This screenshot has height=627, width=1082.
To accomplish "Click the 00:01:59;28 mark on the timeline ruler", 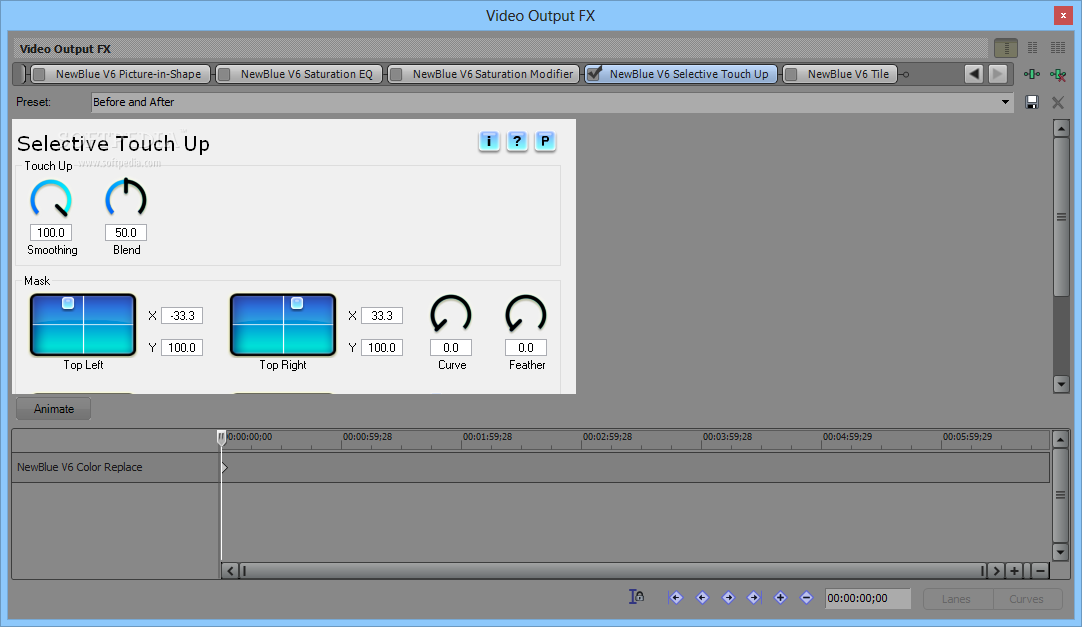I will point(487,437).
